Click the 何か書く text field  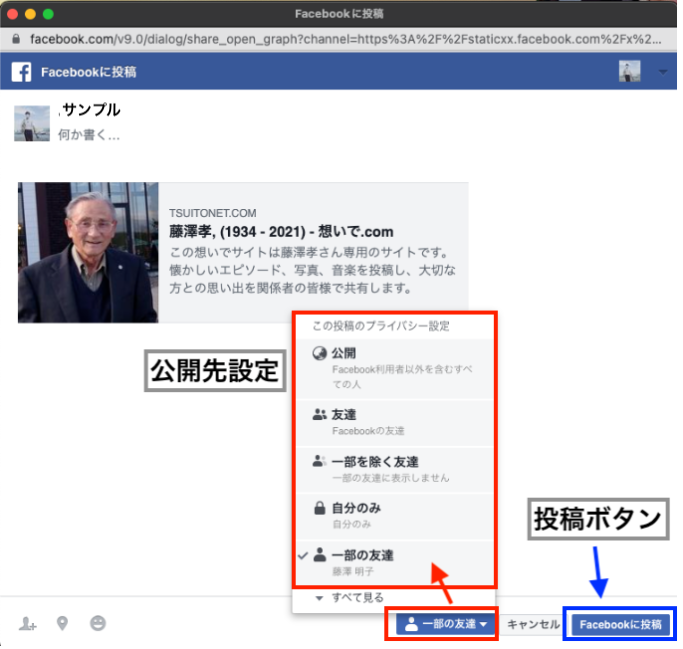(x=89, y=135)
